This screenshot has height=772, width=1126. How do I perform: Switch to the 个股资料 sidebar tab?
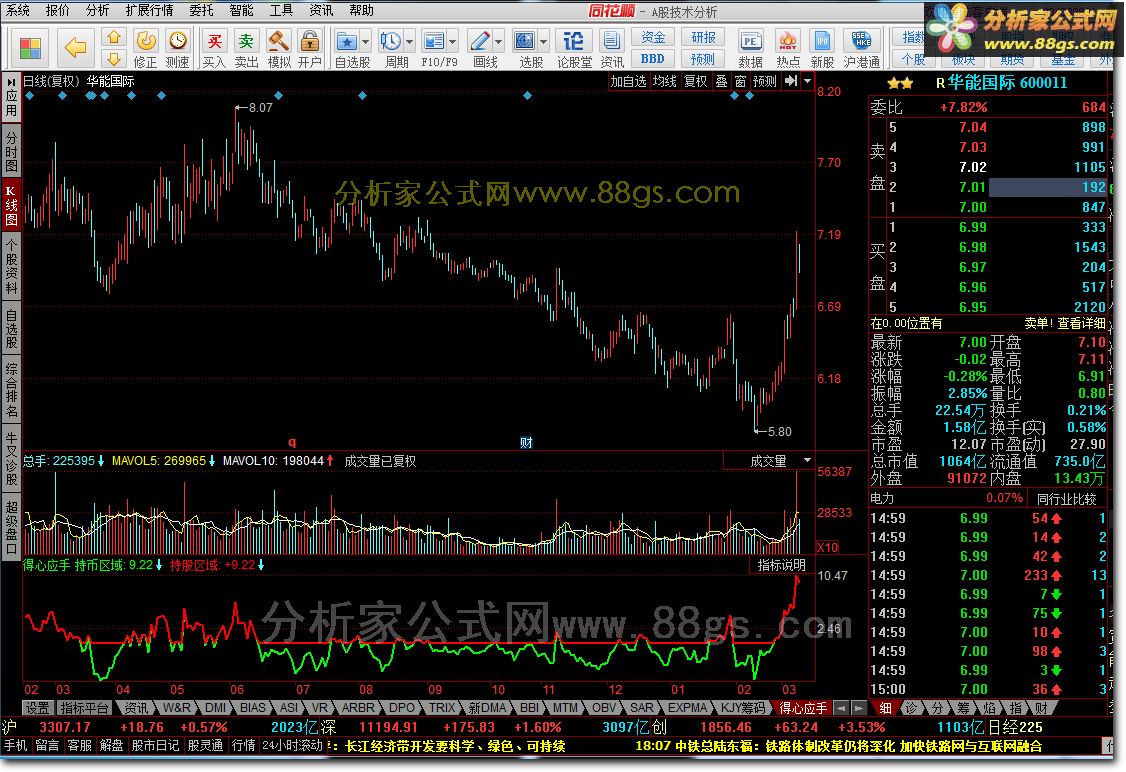click(11, 267)
